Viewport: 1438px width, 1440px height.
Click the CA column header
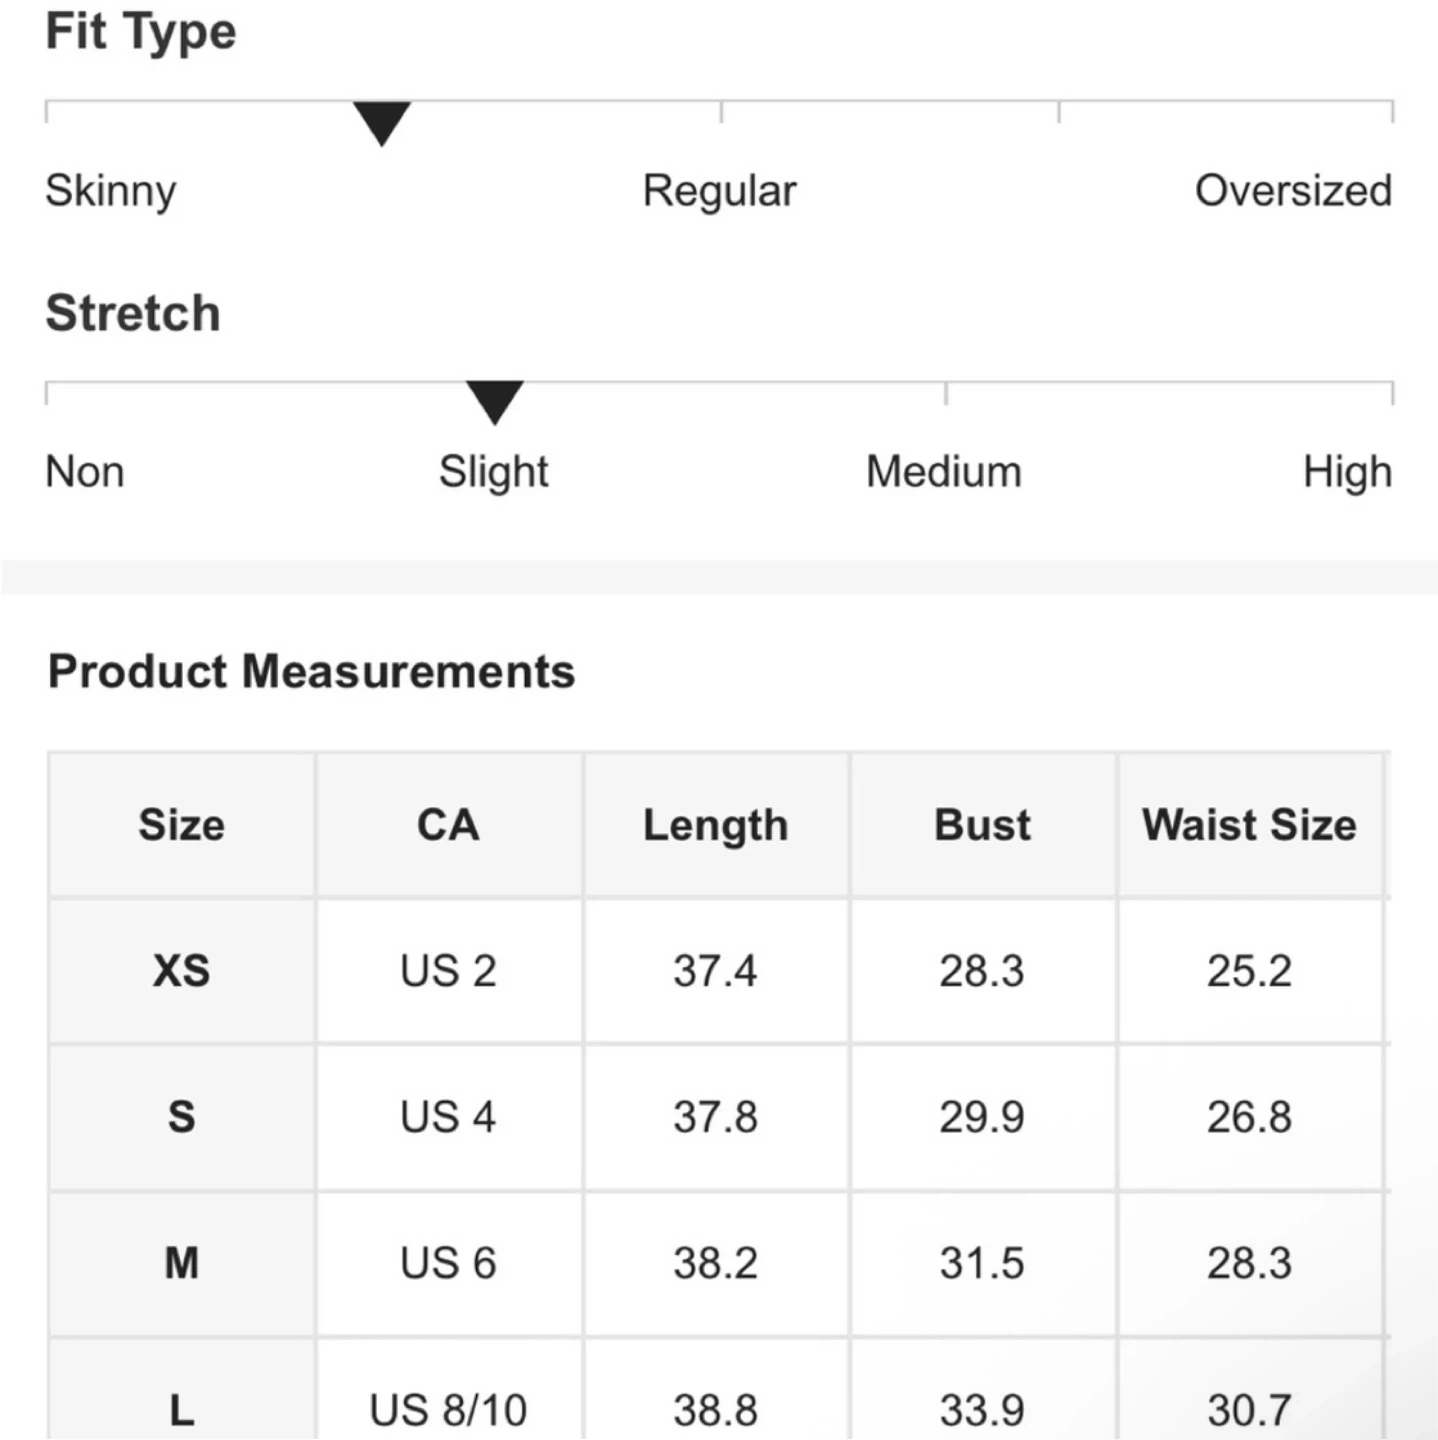(448, 825)
